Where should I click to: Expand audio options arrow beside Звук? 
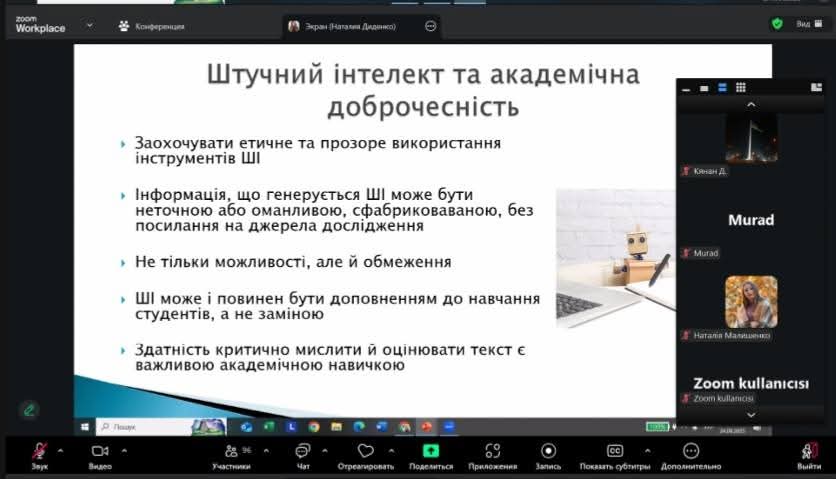[x=60, y=450]
